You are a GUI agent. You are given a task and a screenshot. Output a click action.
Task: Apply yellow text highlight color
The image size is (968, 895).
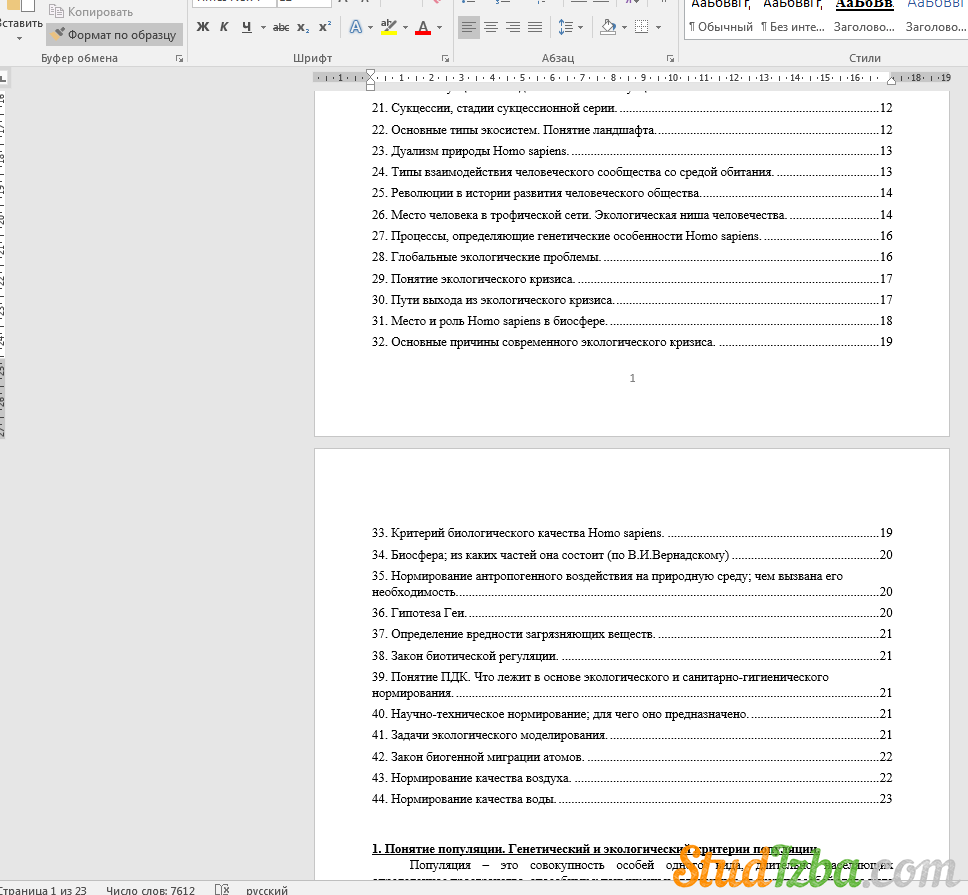(x=388, y=27)
